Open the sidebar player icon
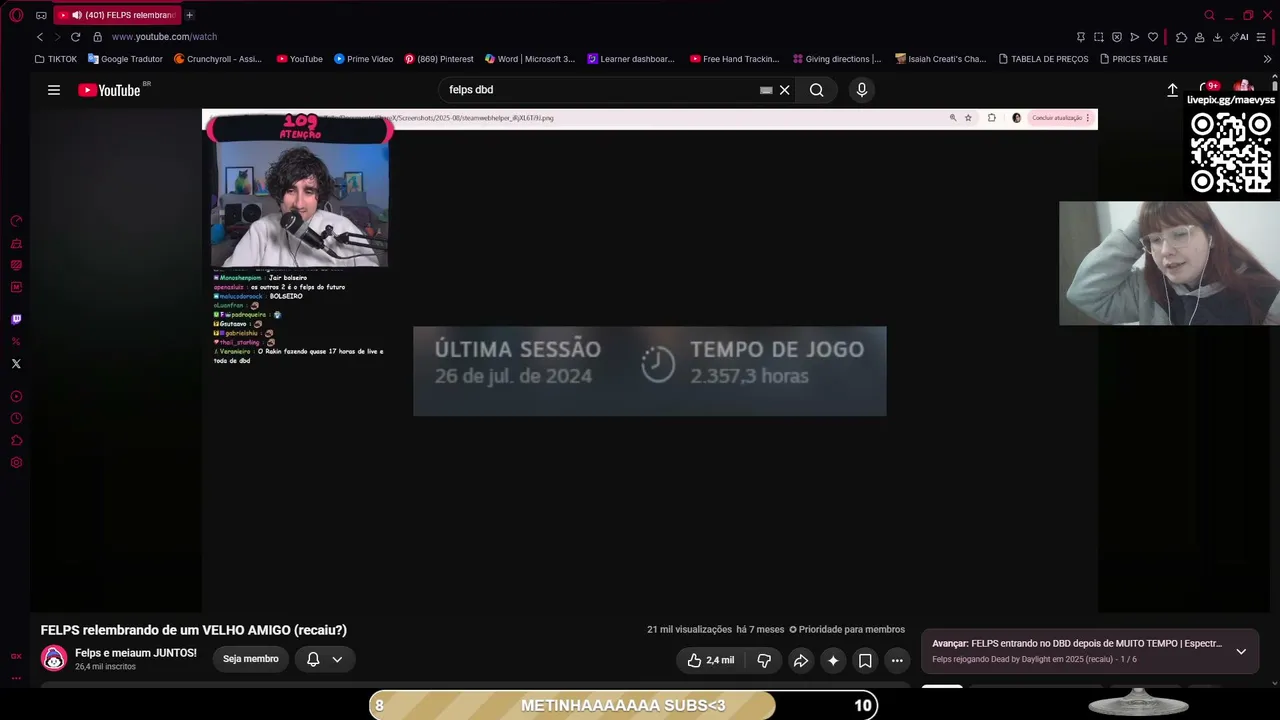1280x720 pixels. (x=16, y=397)
